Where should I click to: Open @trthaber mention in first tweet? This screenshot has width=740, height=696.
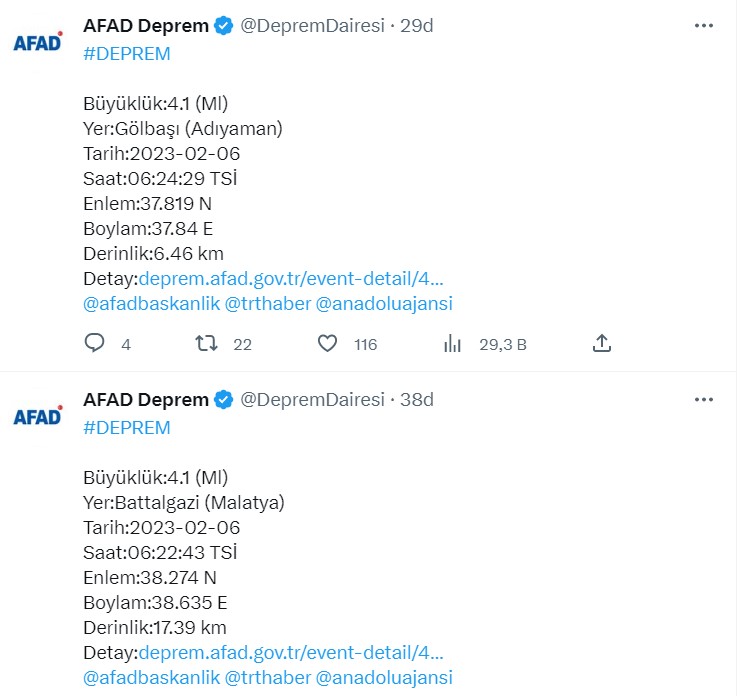pyautogui.click(x=268, y=303)
